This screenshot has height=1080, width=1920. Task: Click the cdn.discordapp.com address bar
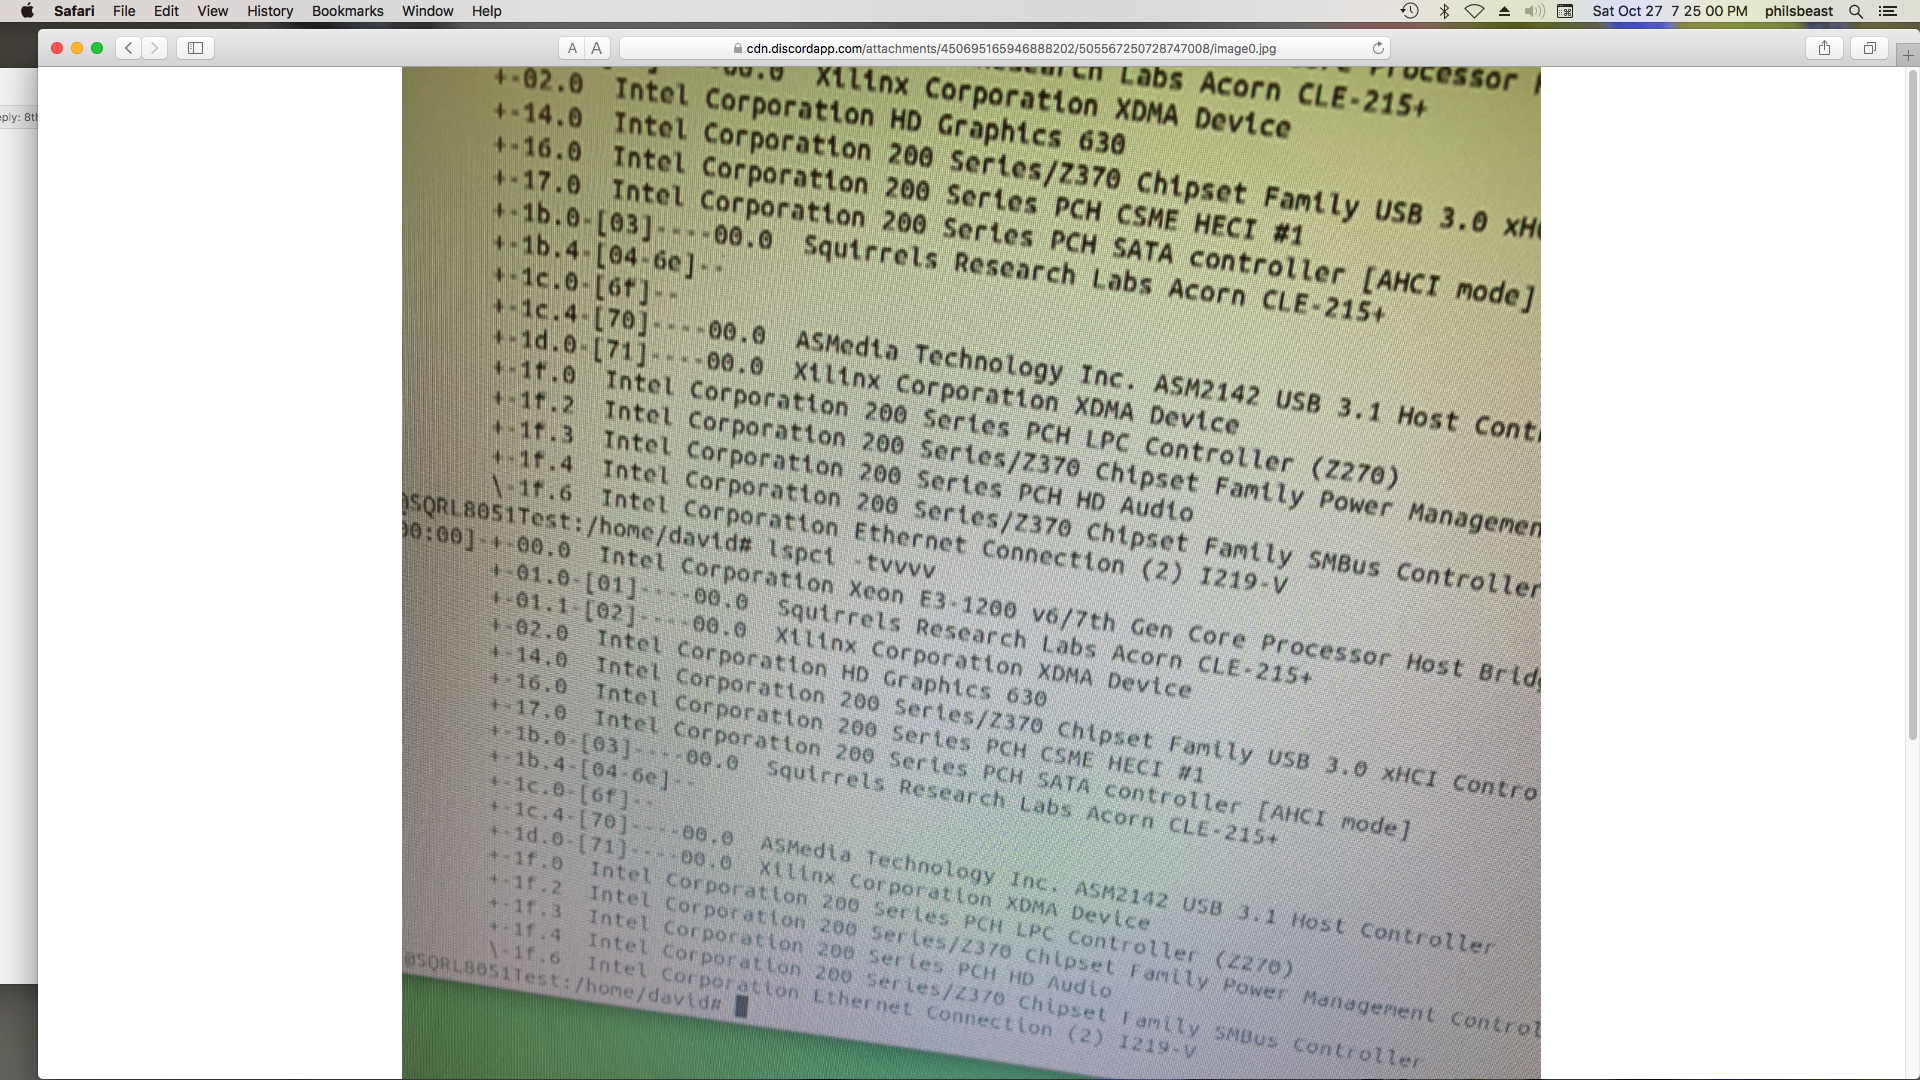[1005, 48]
